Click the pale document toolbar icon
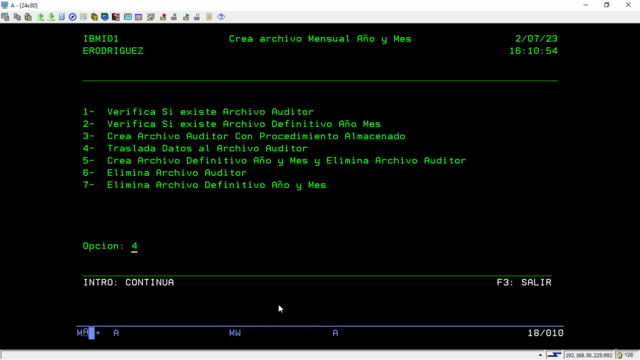The width and height of the screenshot is (640, 360). click(x=84, y=17)
